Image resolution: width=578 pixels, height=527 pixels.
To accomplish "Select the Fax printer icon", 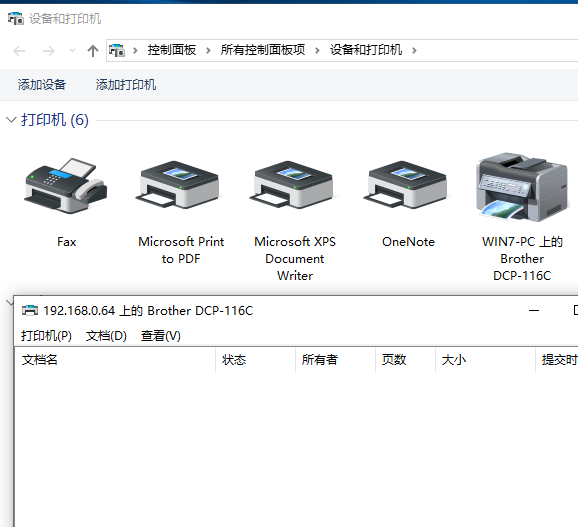I will coord(66,186).
